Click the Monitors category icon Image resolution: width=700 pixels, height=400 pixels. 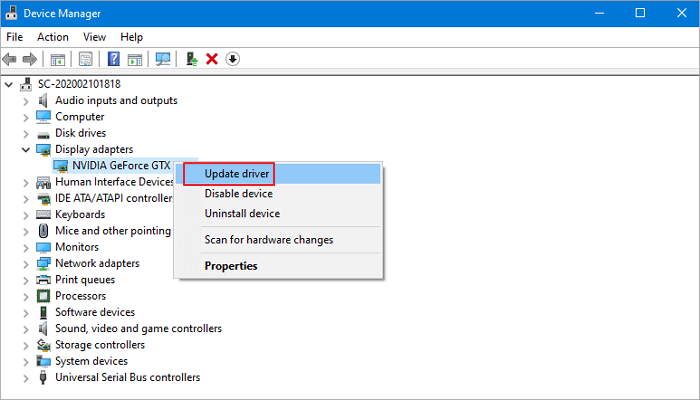[43, 247]
